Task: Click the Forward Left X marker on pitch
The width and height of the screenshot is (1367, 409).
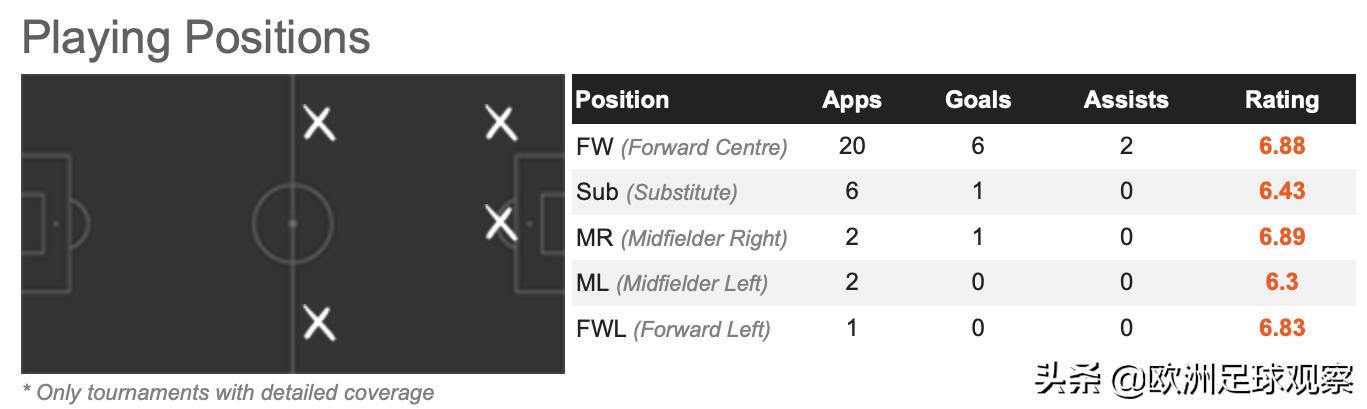Action: (501, 123)
